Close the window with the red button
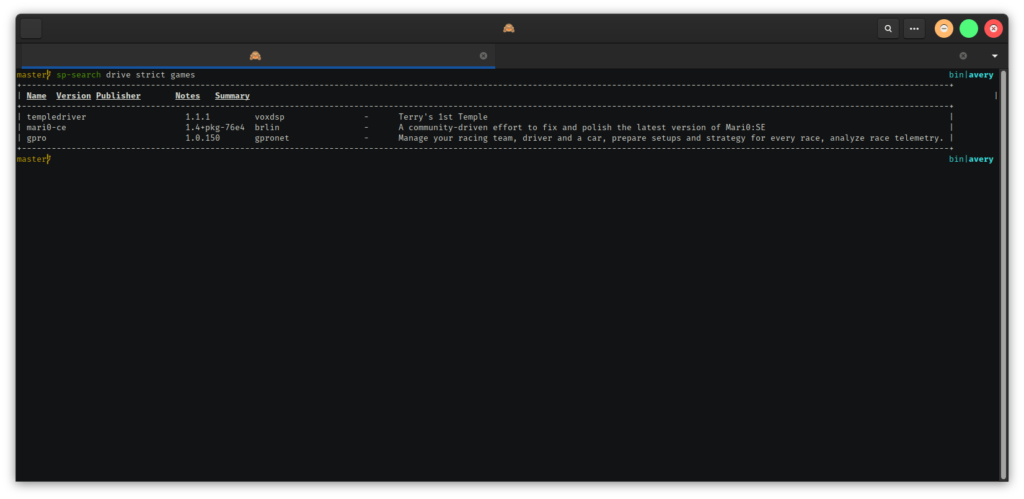The width and height of the screenshot is (1024, 499). pyautogui.click(x=993, y=29)
